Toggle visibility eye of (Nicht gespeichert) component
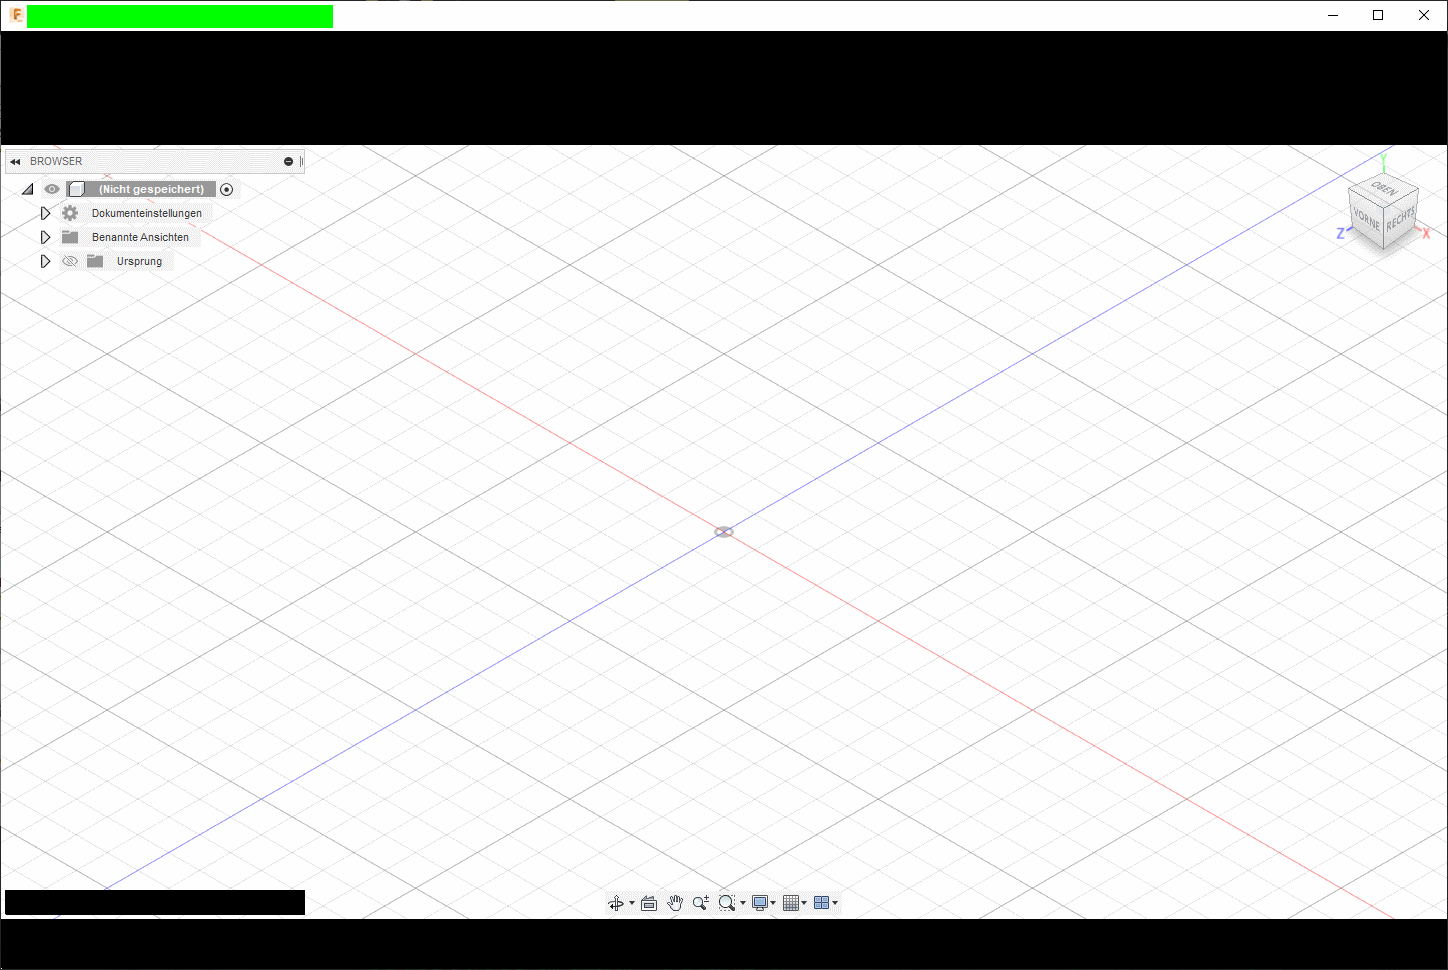 click(52, 189)
